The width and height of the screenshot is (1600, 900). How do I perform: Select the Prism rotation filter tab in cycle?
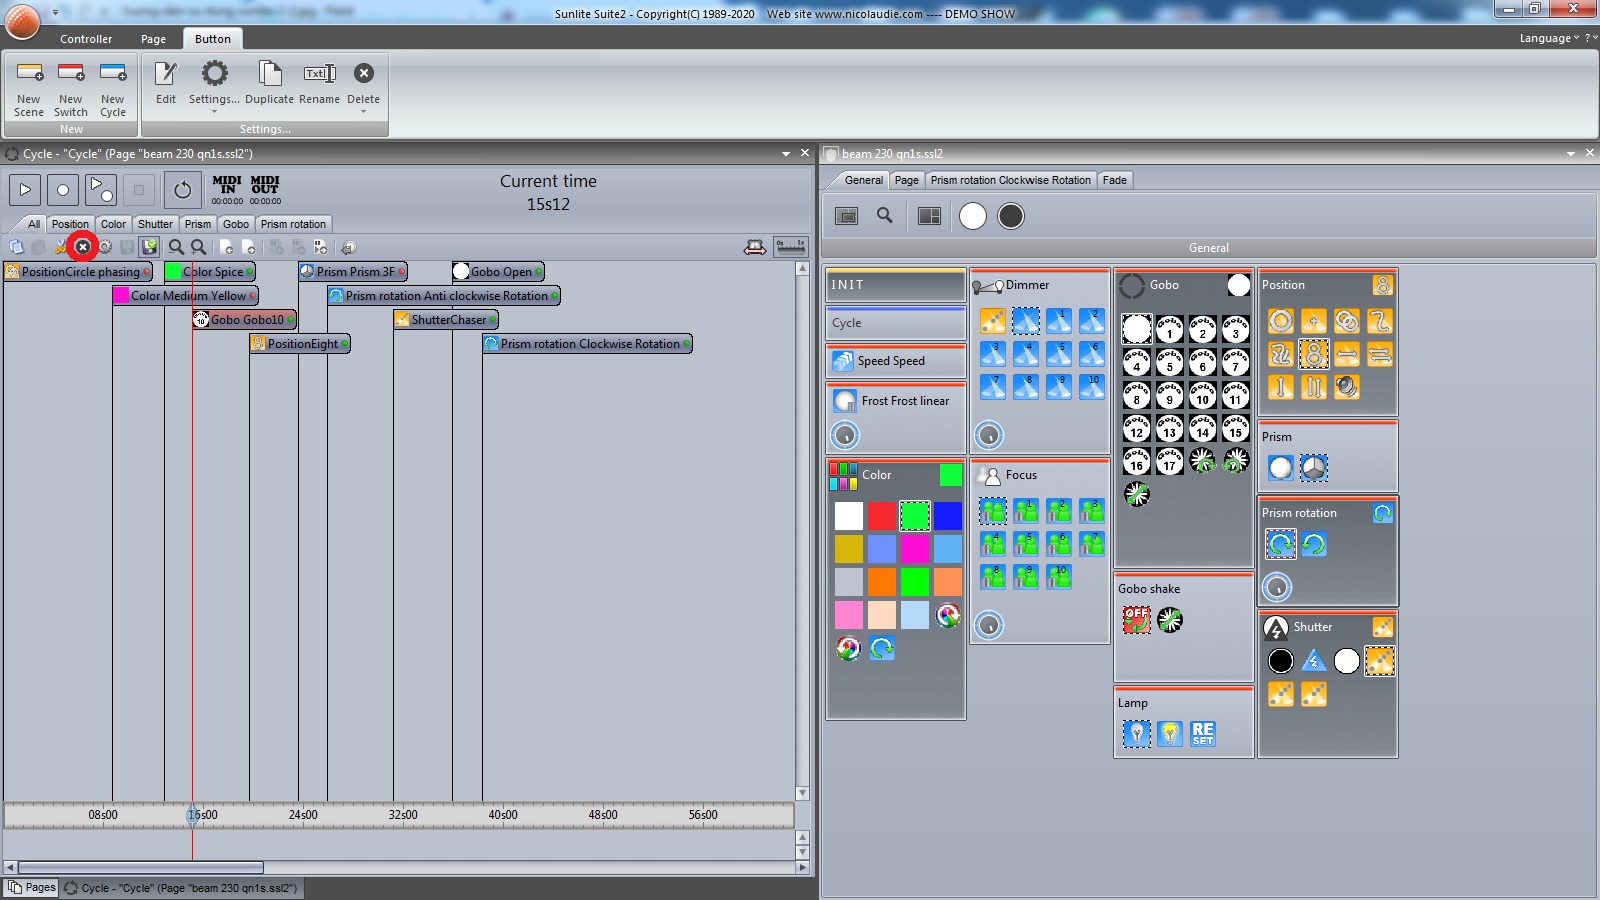pyautogui.click(x=293, y=224)
